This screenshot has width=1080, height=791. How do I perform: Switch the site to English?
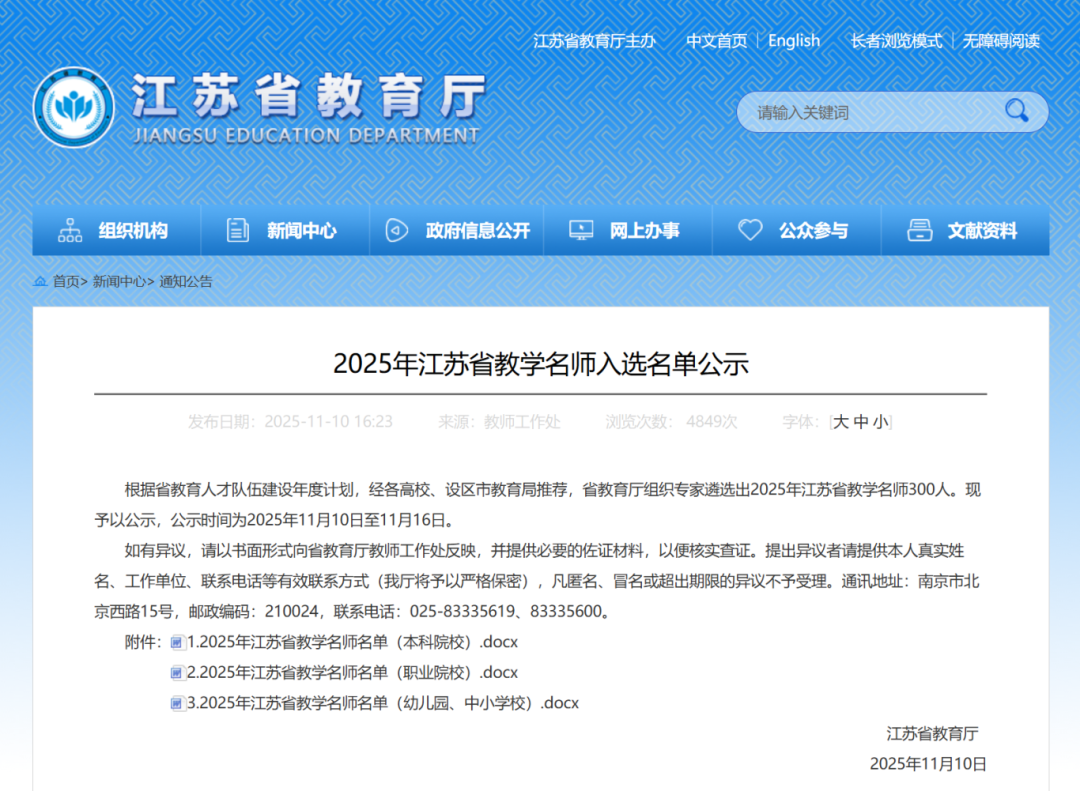pyautogui.click(x=794, y=41)
